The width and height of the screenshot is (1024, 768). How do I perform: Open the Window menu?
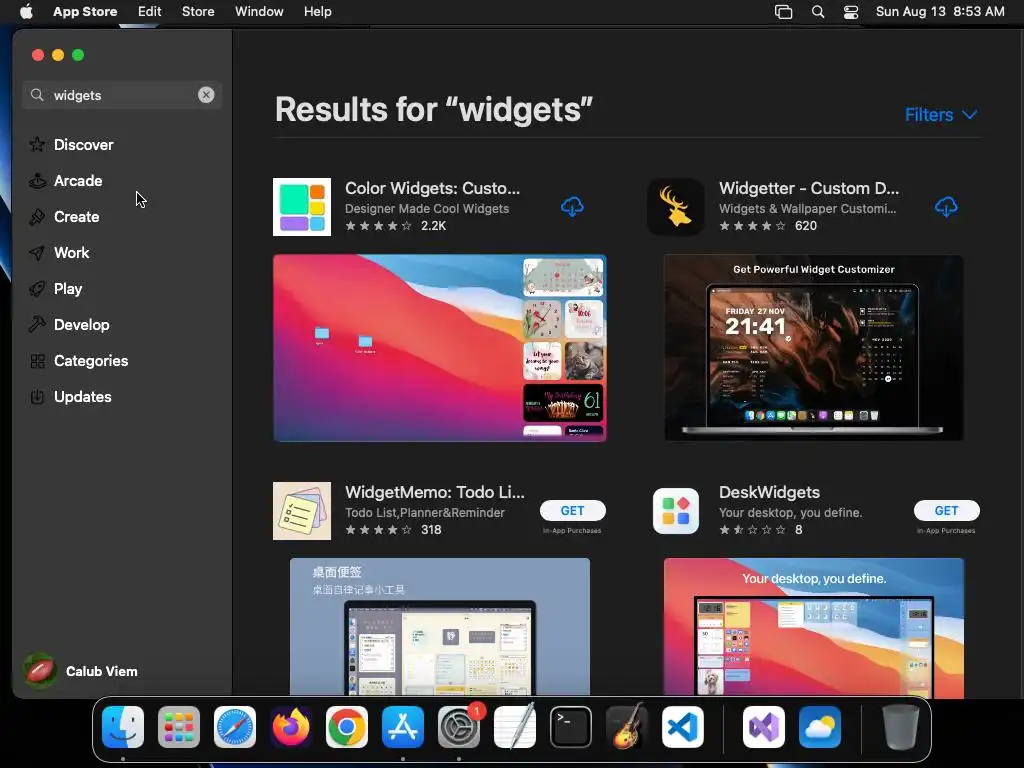[259, 12]
